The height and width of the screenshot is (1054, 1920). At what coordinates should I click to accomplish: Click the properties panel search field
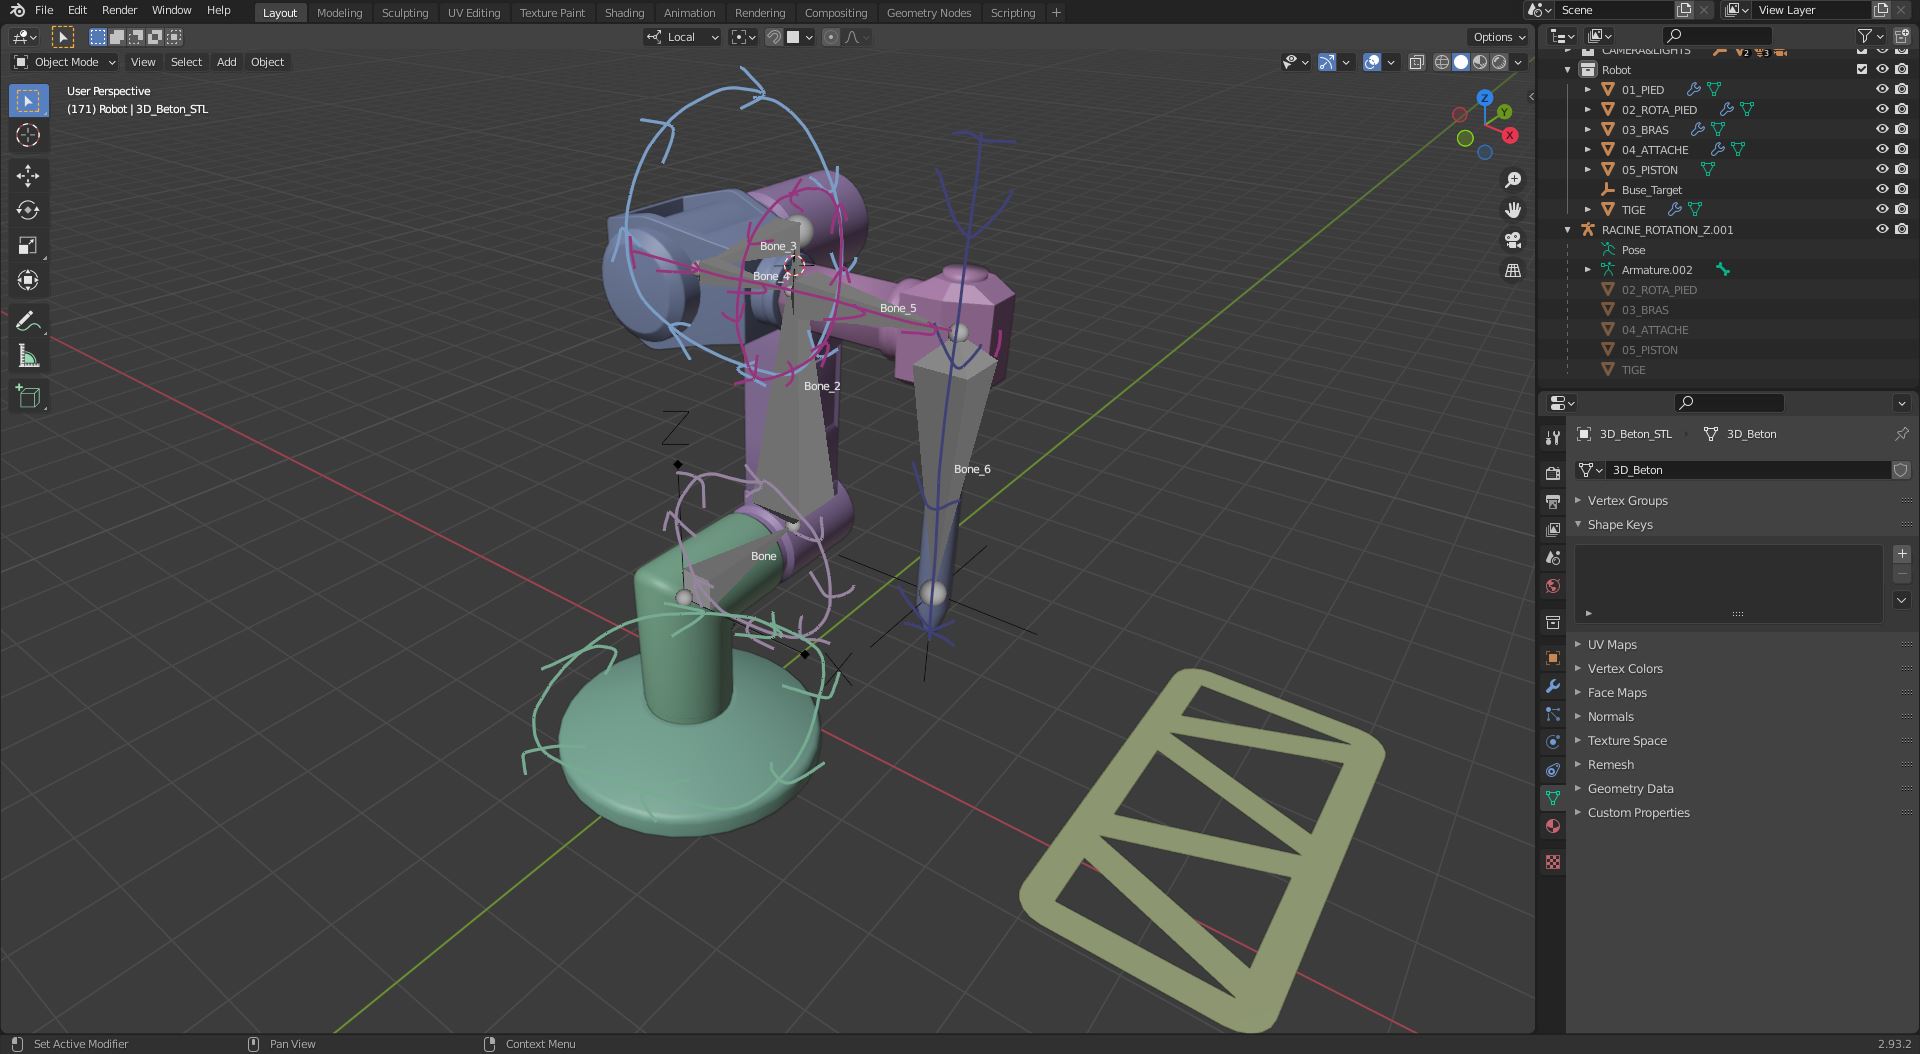(x=1729, y=403)
